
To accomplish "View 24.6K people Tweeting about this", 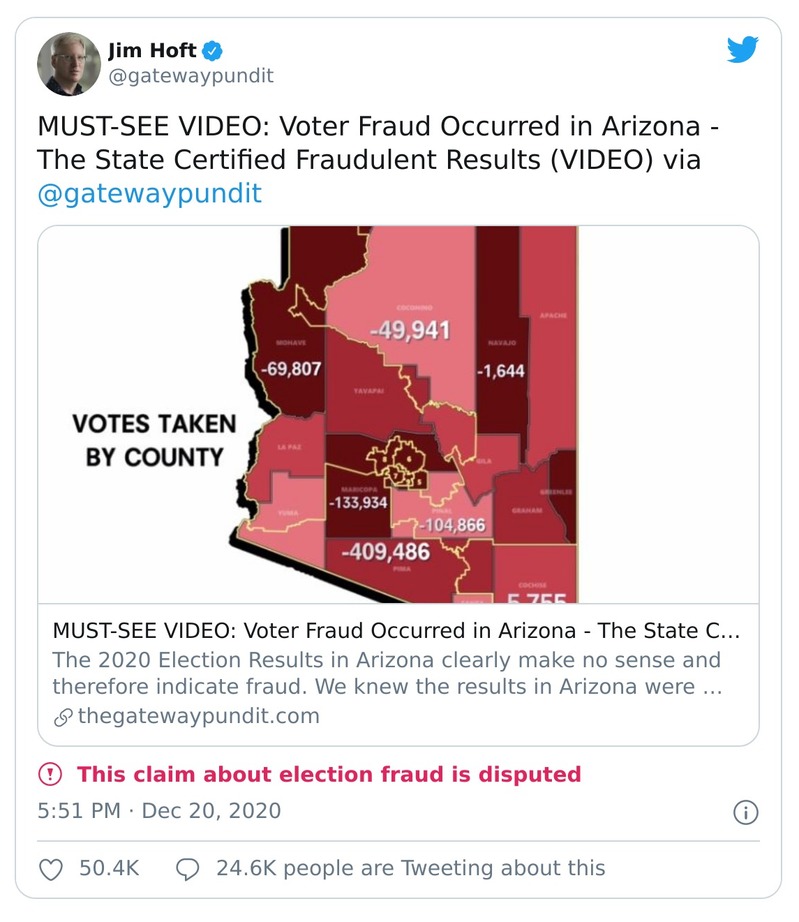I will coord(410,868).
